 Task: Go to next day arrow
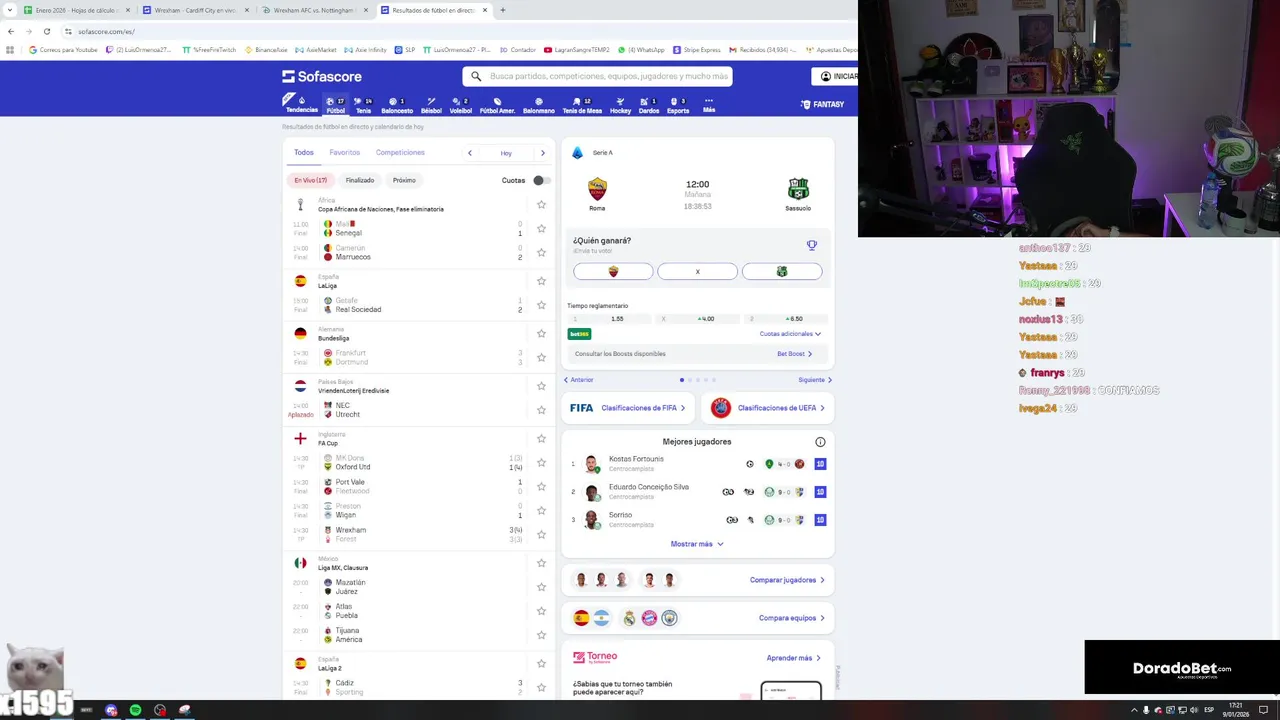[543, 153]
